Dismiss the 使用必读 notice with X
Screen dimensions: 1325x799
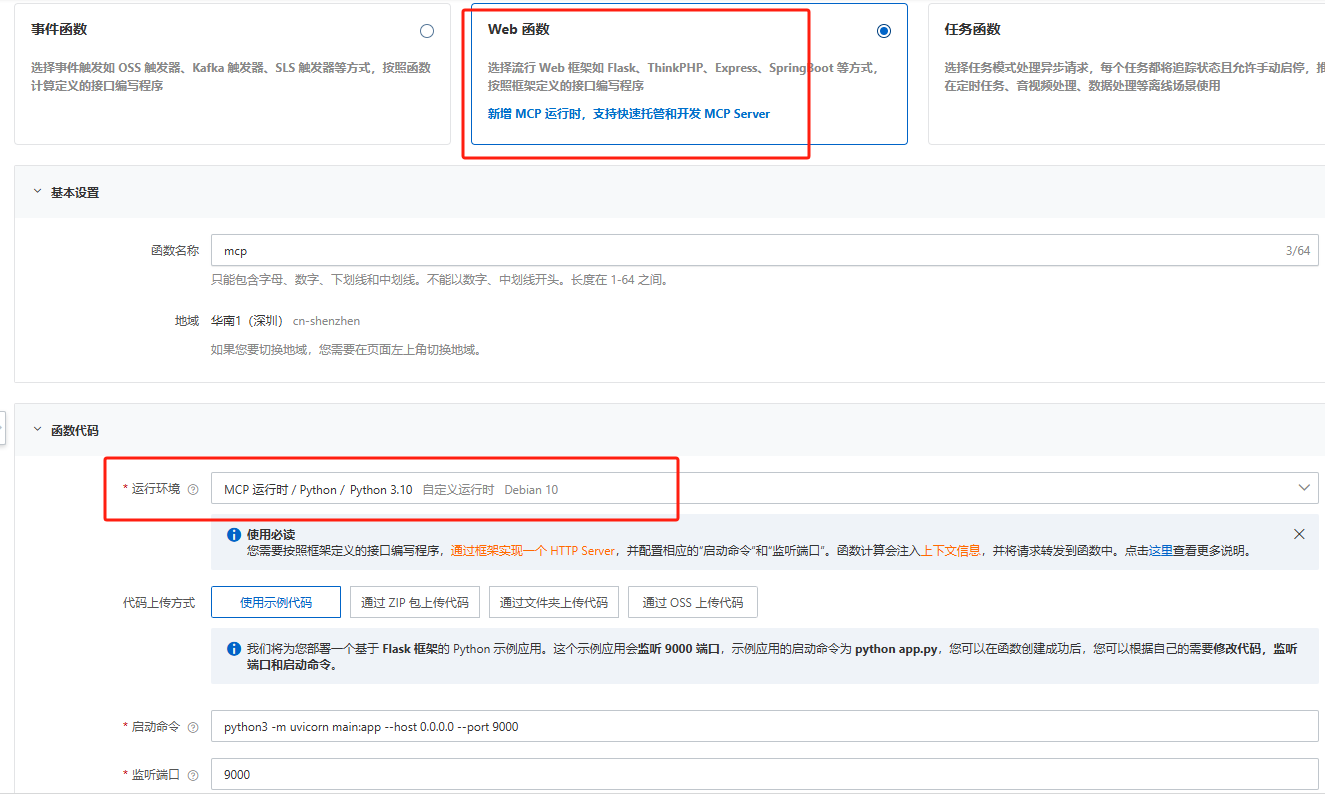pos(1299,534)
